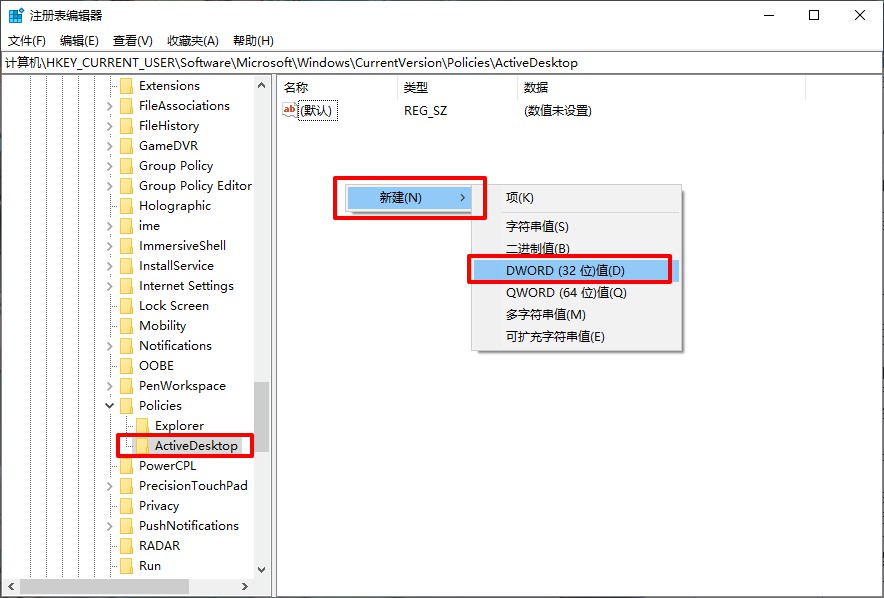This screenshot has width=884, height=598.
Task: Click the GameDVR folder icon
Action: (126, 146)
